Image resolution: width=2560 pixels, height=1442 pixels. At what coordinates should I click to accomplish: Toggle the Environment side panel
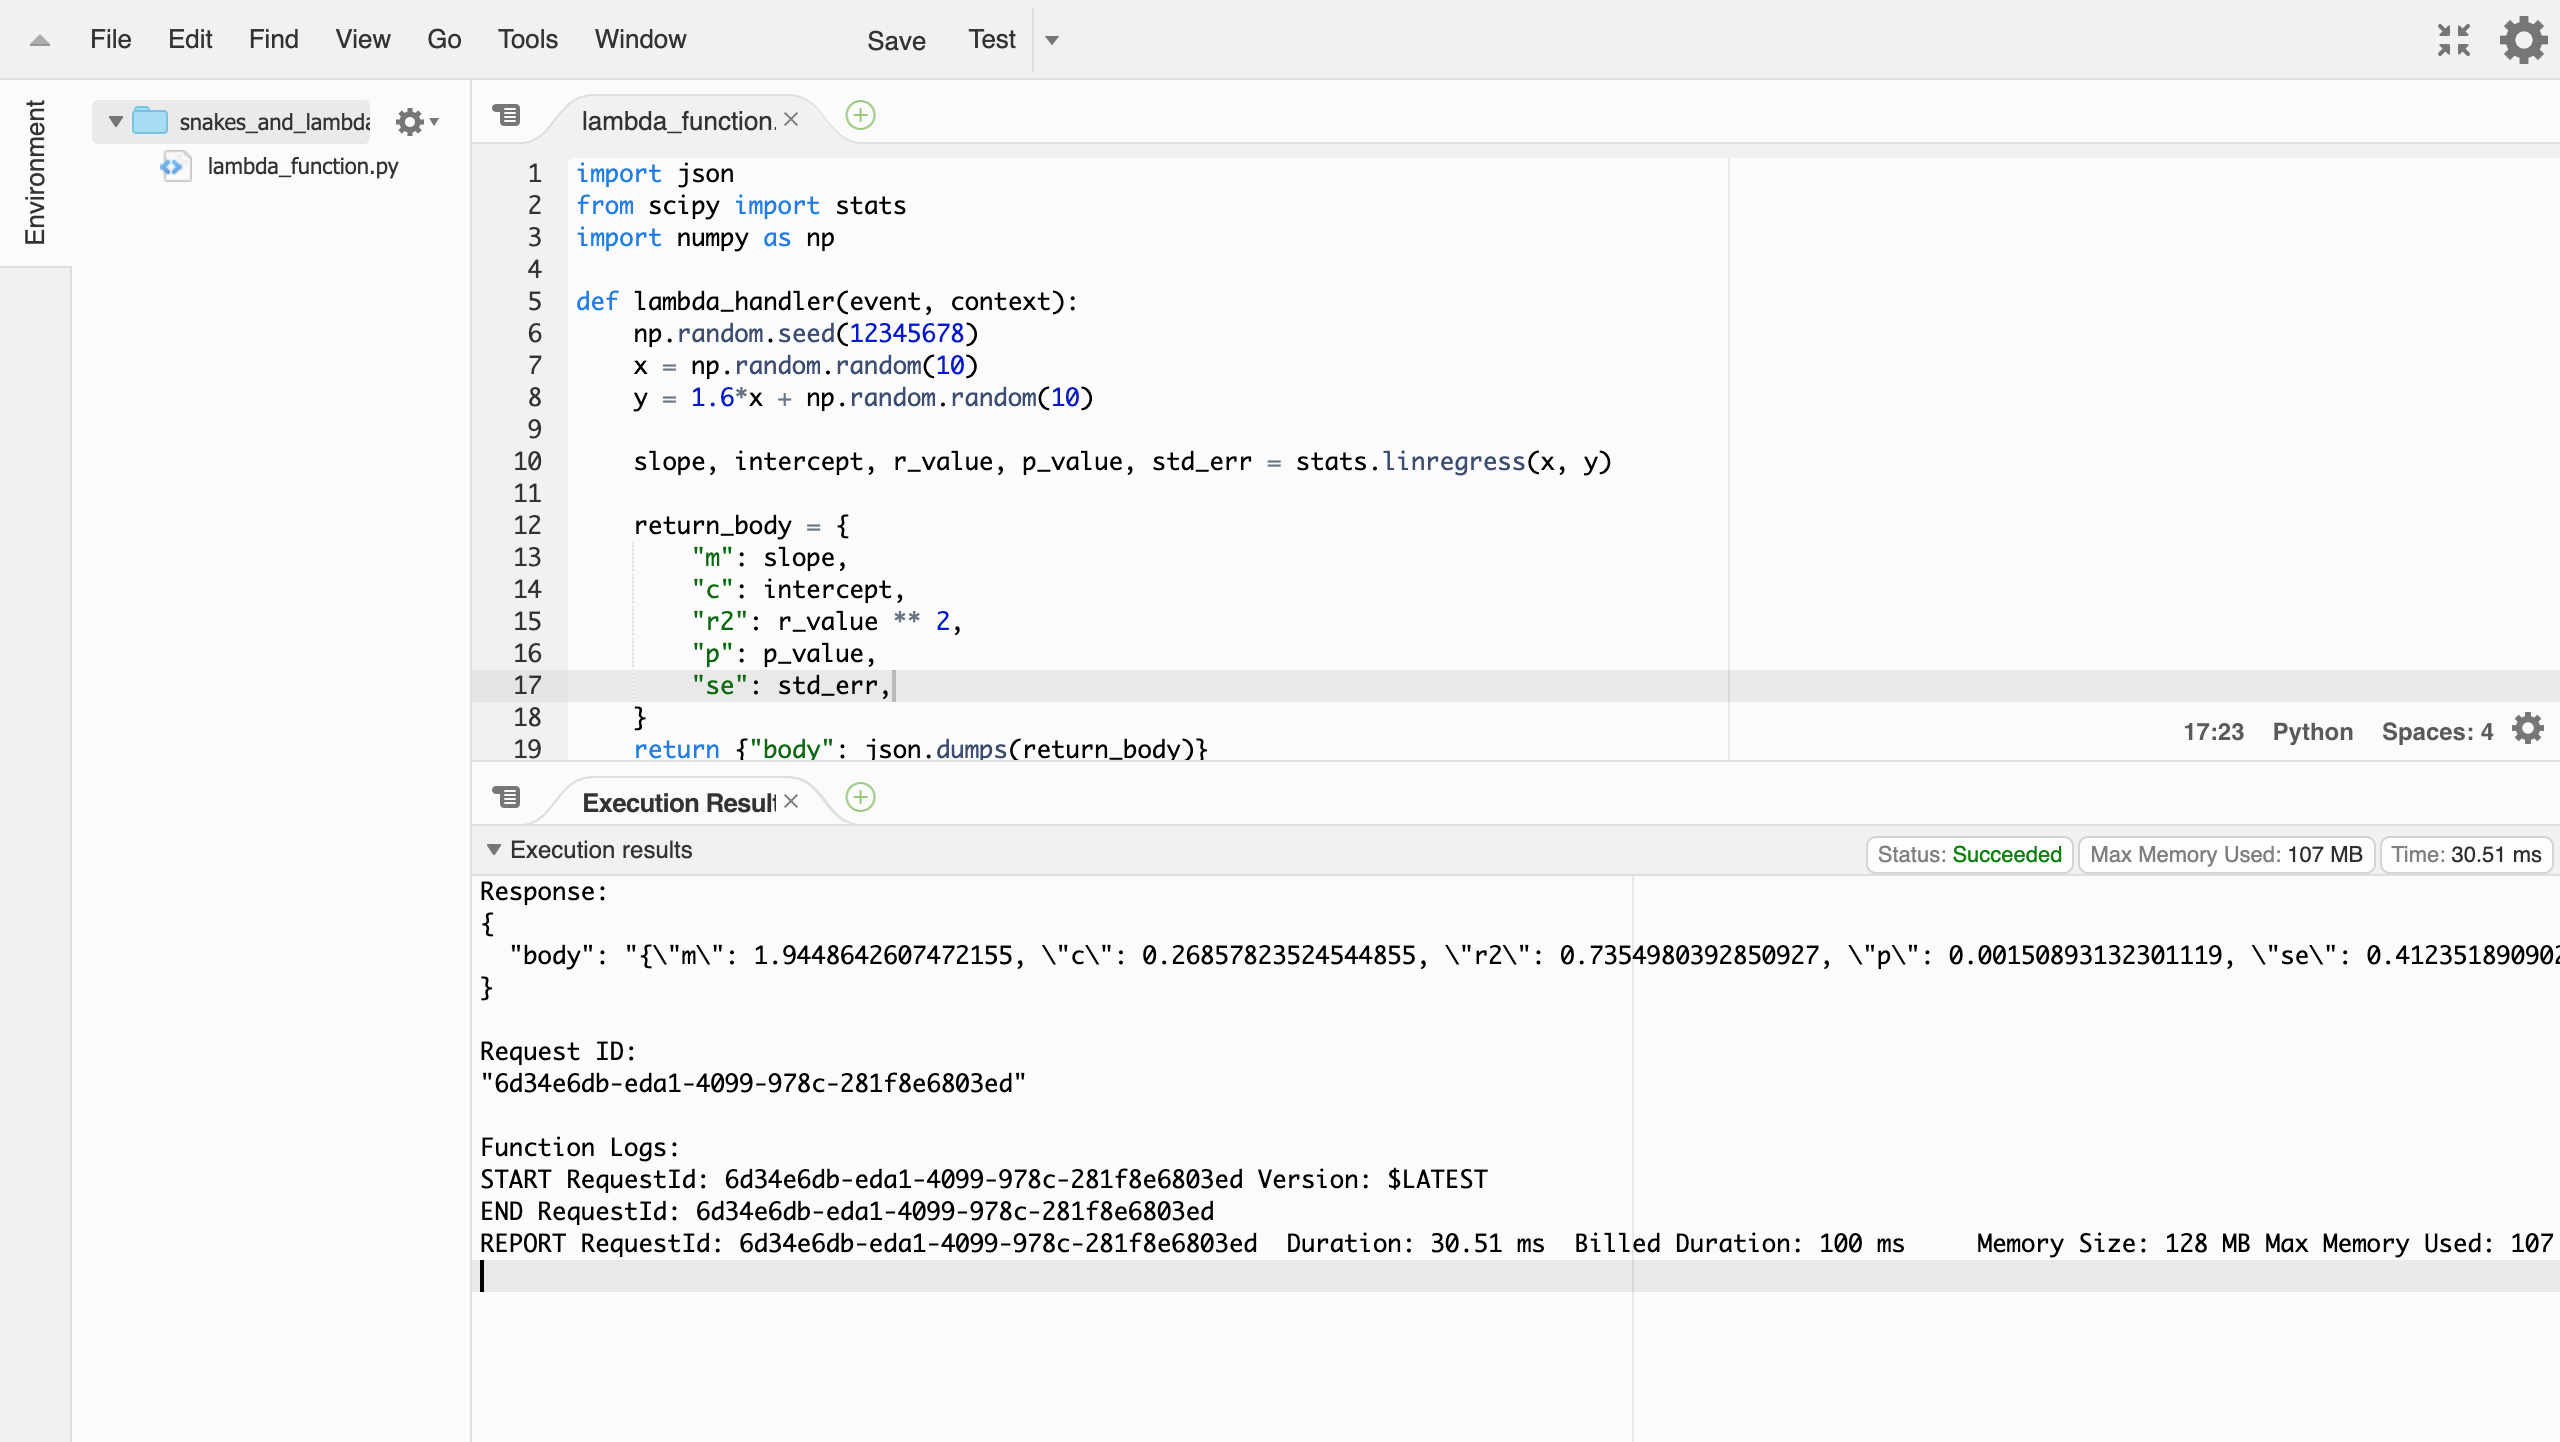[x=35, y=172]
